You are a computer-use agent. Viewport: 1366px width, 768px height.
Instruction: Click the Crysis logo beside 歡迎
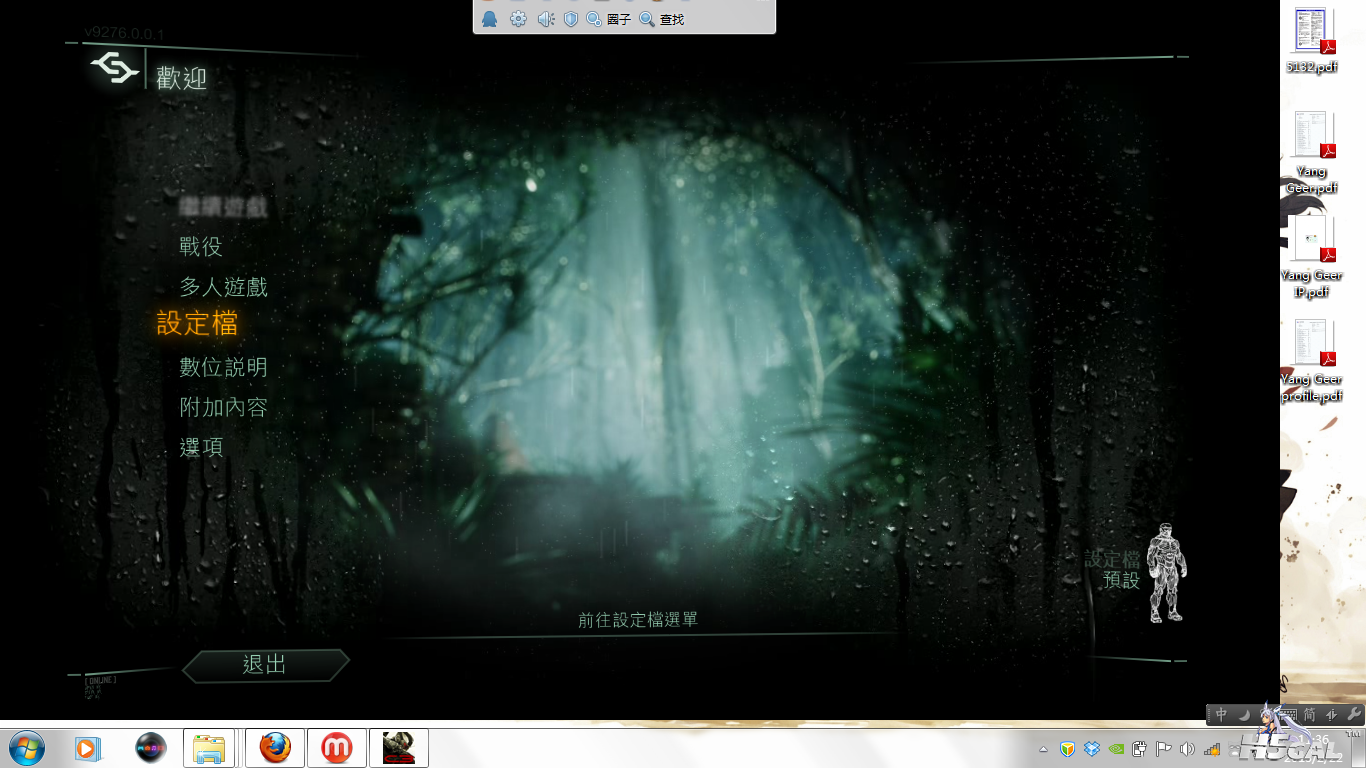(115, 69)
